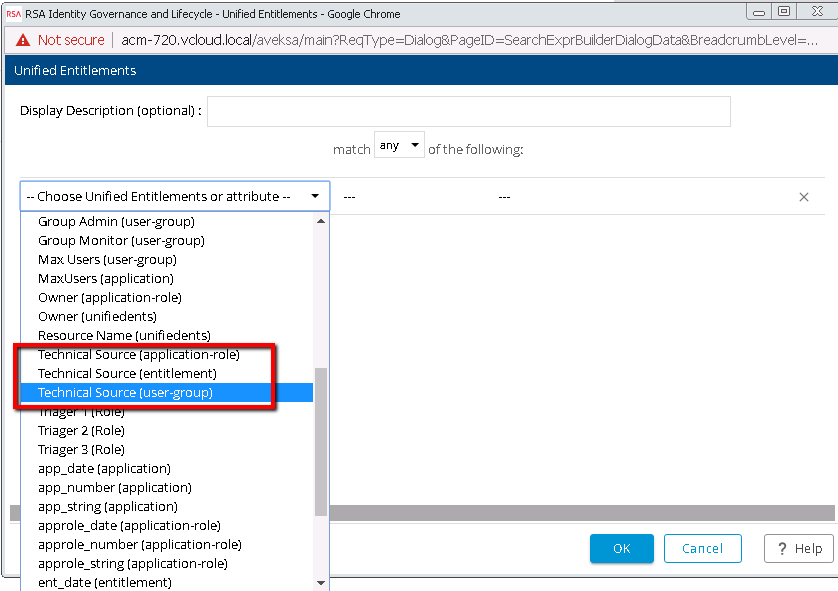Click the RSA favicon in title bar
Image resolution: width=838 pixels, height=591 pixels.
pyautogui.click(x=13, y=13)
